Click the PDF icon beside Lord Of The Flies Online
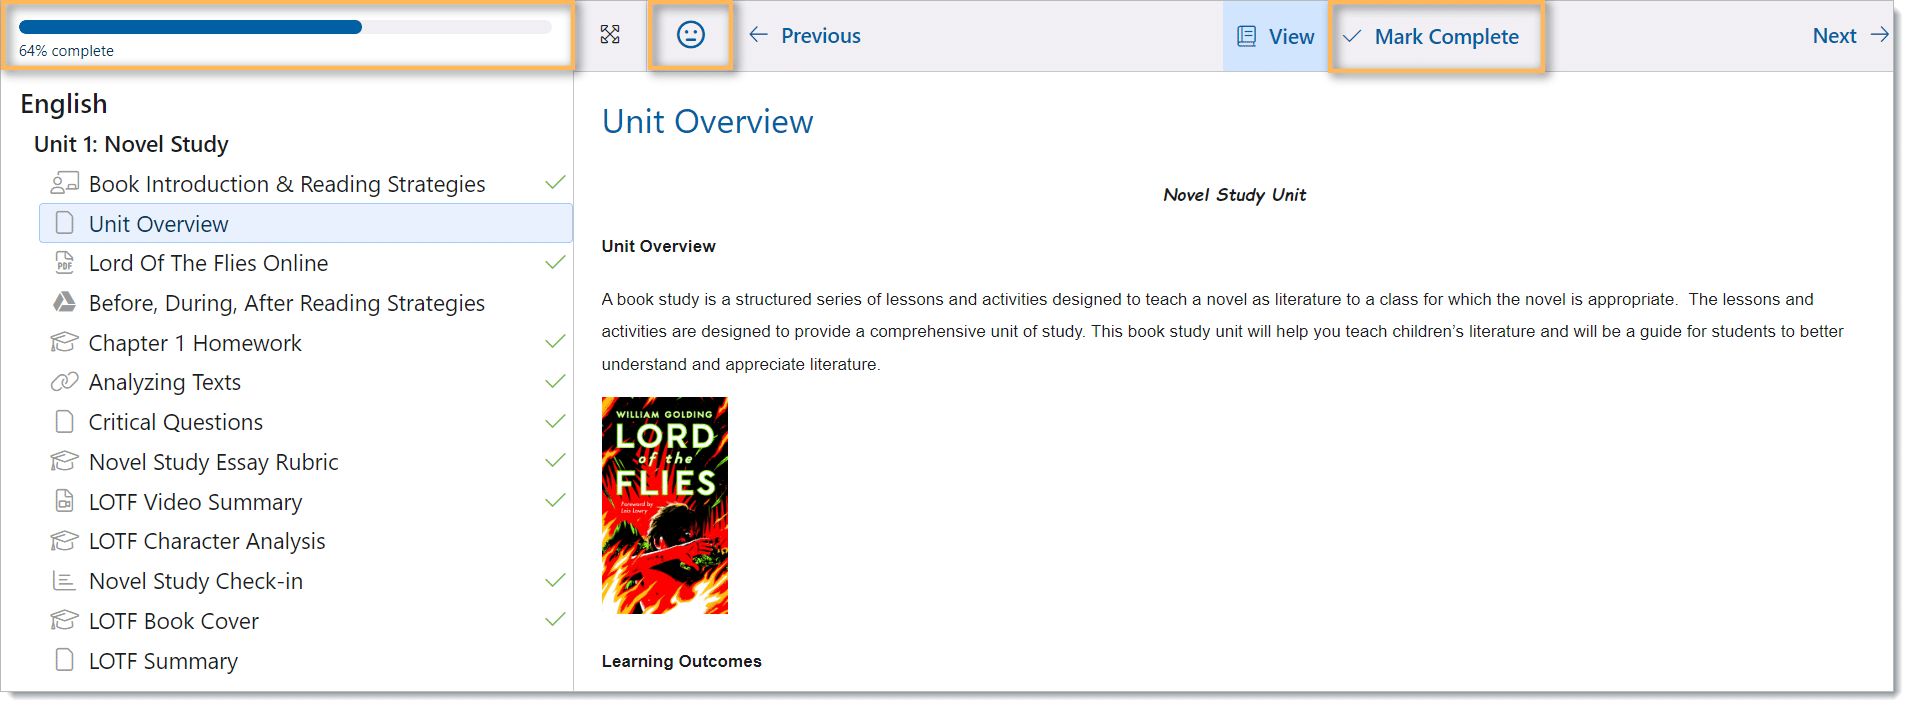1909x707 pixels. click(x=64, y=263)
